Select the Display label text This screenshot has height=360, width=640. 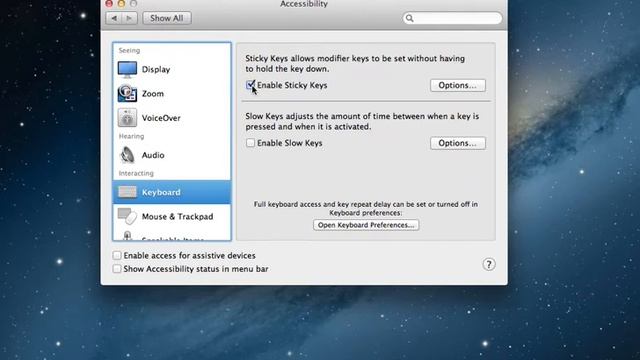(x=156, y=69)
